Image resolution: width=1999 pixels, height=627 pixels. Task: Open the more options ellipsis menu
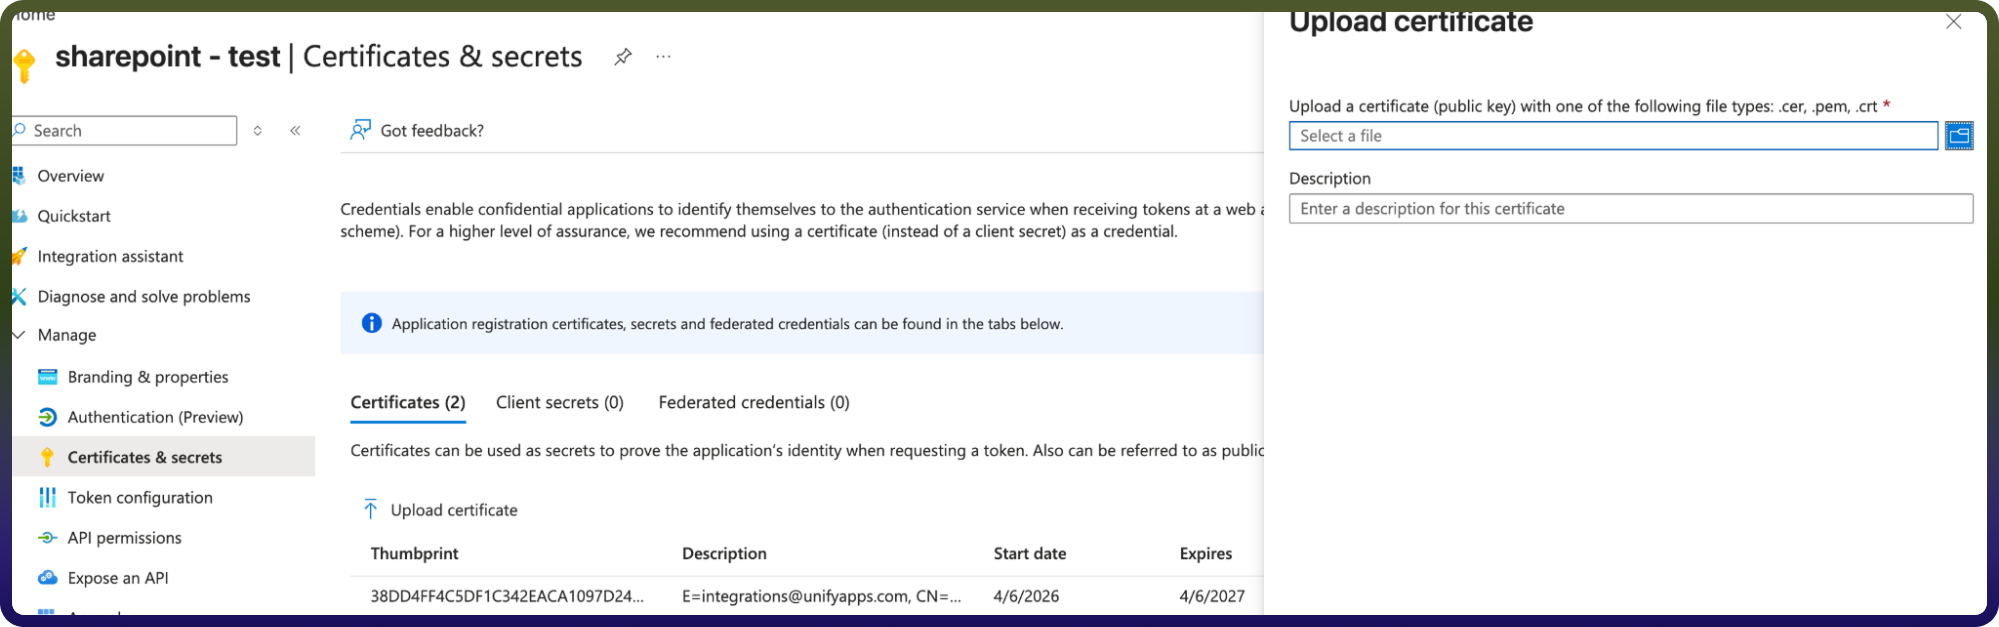point(663,57)
